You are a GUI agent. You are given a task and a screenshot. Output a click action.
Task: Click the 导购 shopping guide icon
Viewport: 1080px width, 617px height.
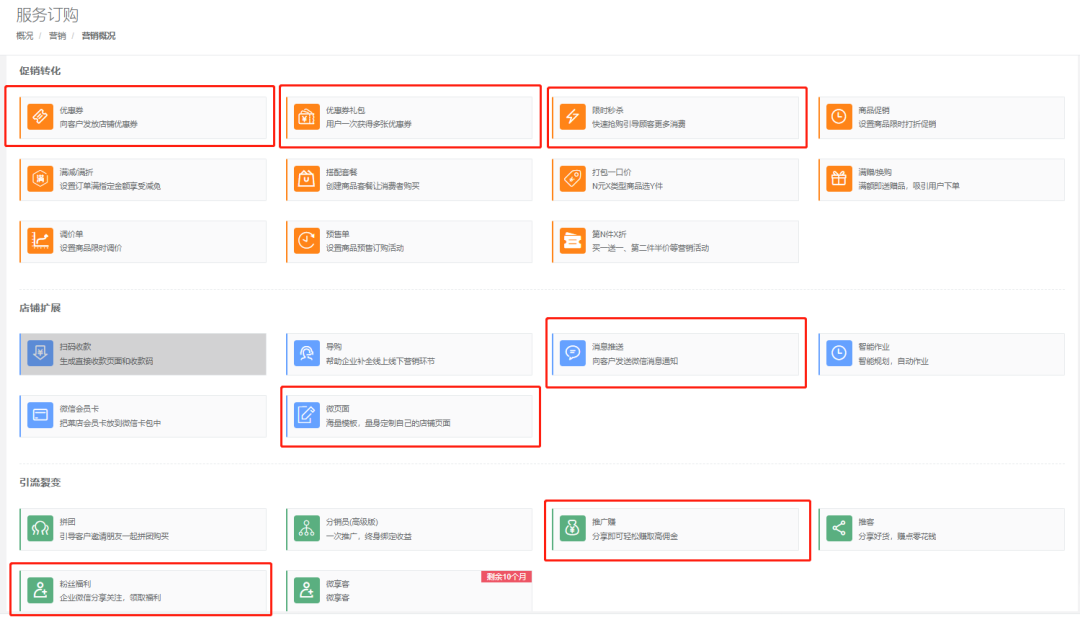coord(307,353)
